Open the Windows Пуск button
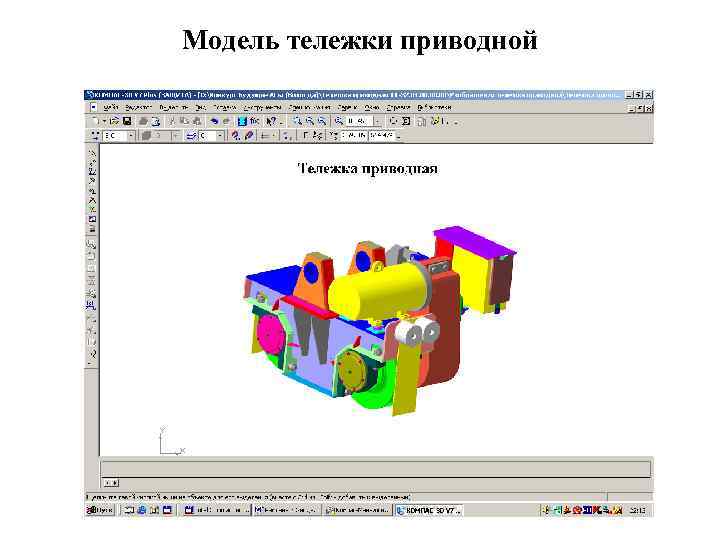This screenshot has width=720, height=540. [x=100, y=510]
